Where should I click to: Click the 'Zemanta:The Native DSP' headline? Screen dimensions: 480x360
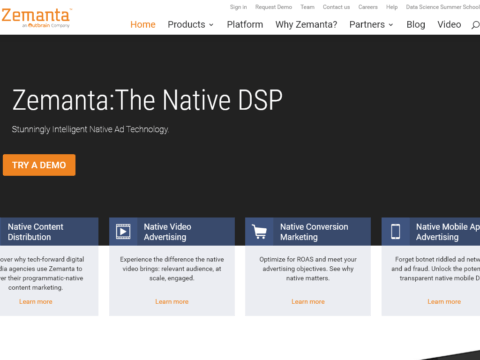point(147,100)
